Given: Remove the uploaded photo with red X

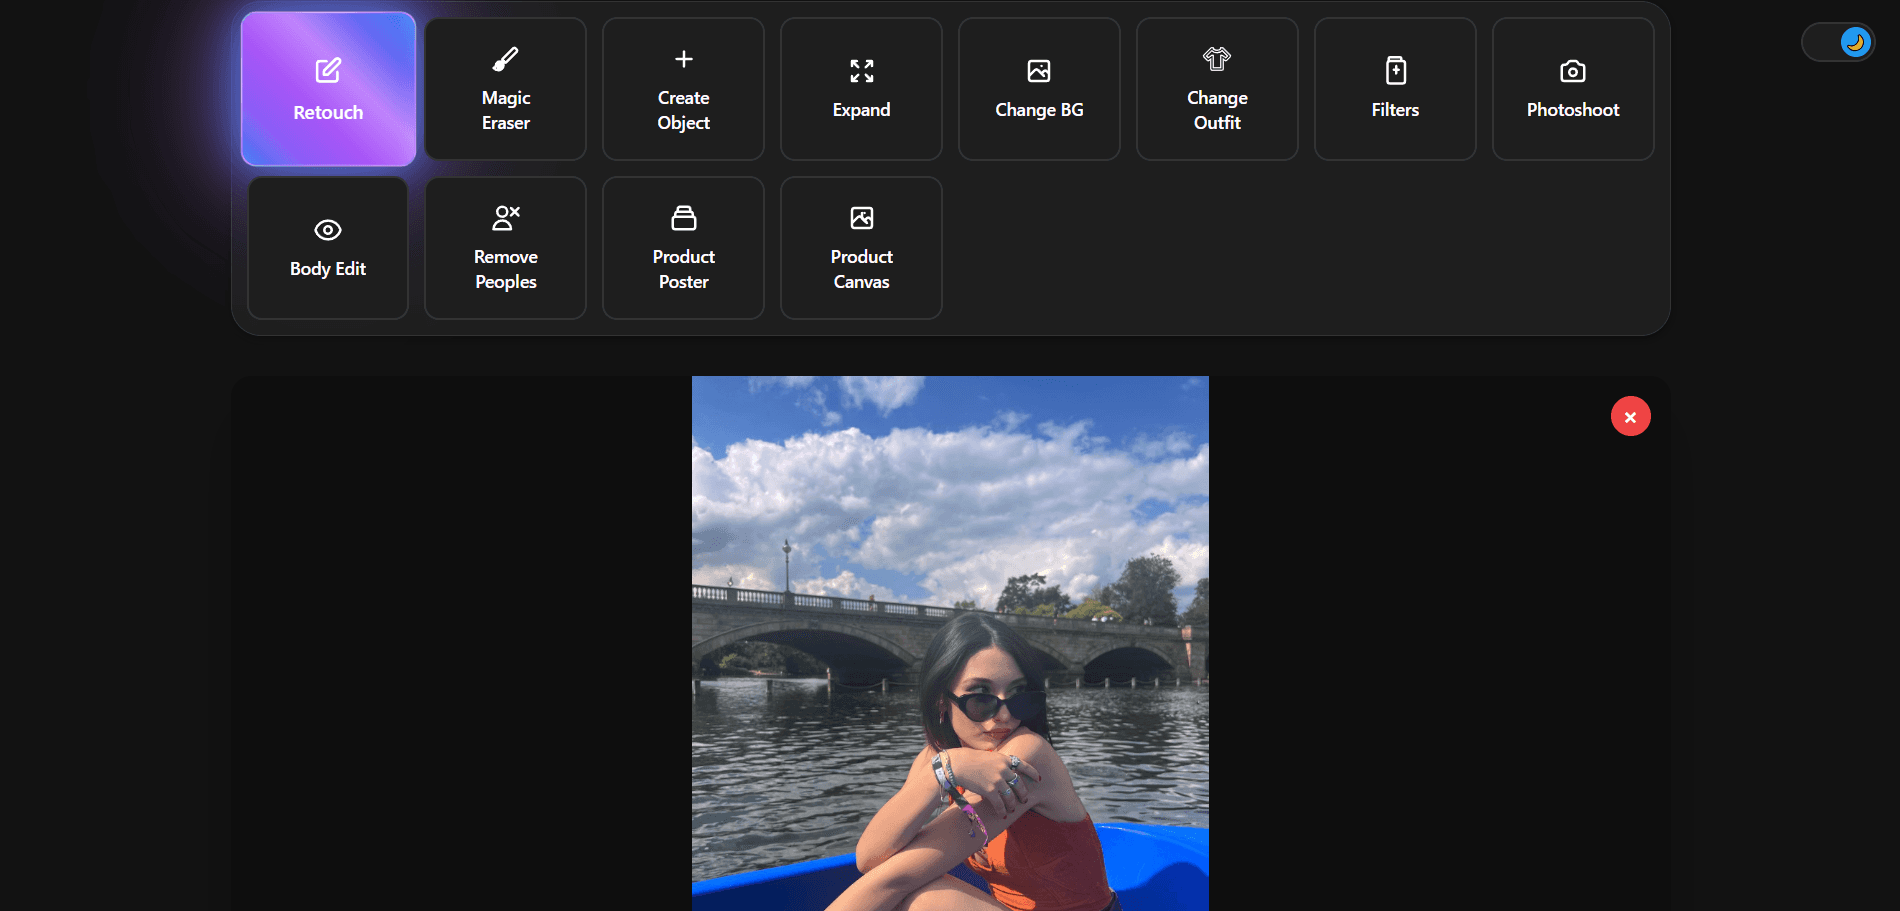Looking at the screenshot, I should click(x=1630, y=417).
